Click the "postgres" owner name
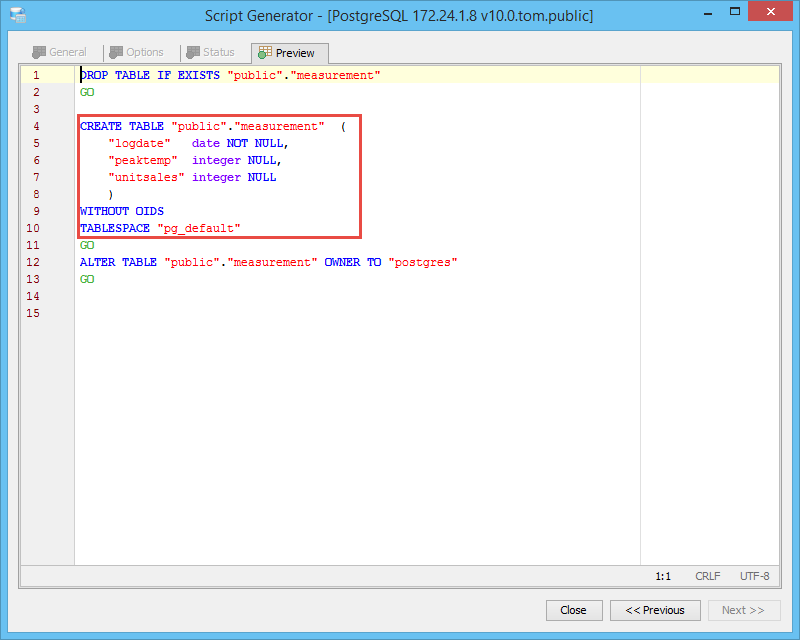800x640 pixels. [x=423, y=262]
